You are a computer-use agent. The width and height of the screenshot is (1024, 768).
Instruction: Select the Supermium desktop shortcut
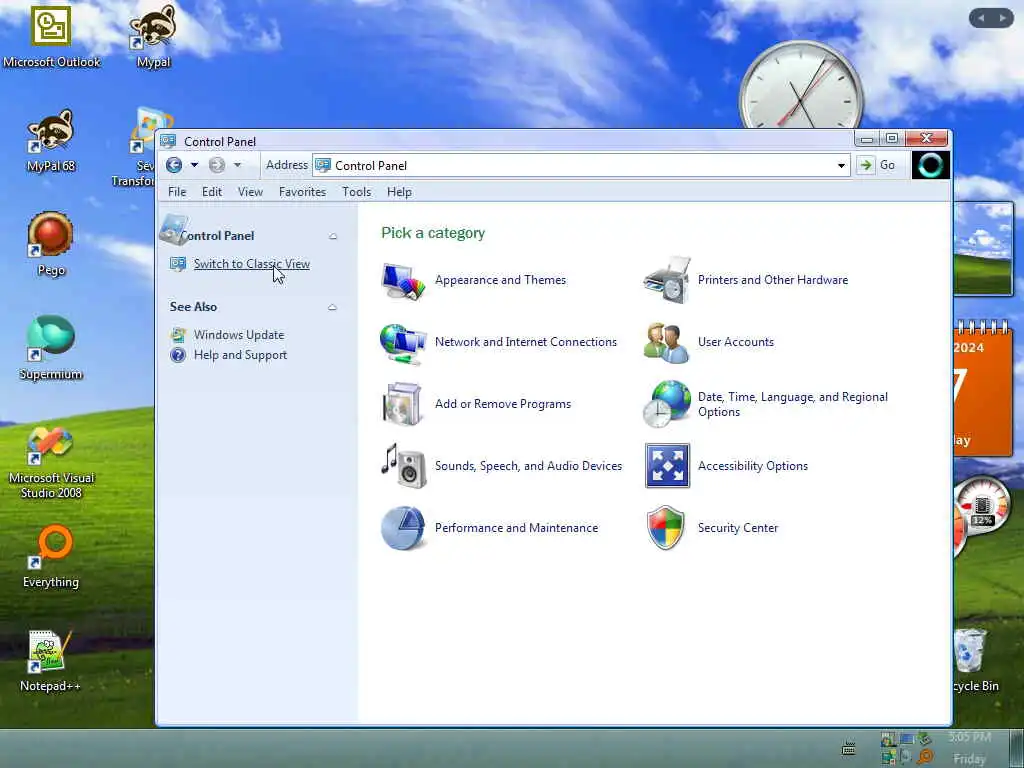(51, 348)
